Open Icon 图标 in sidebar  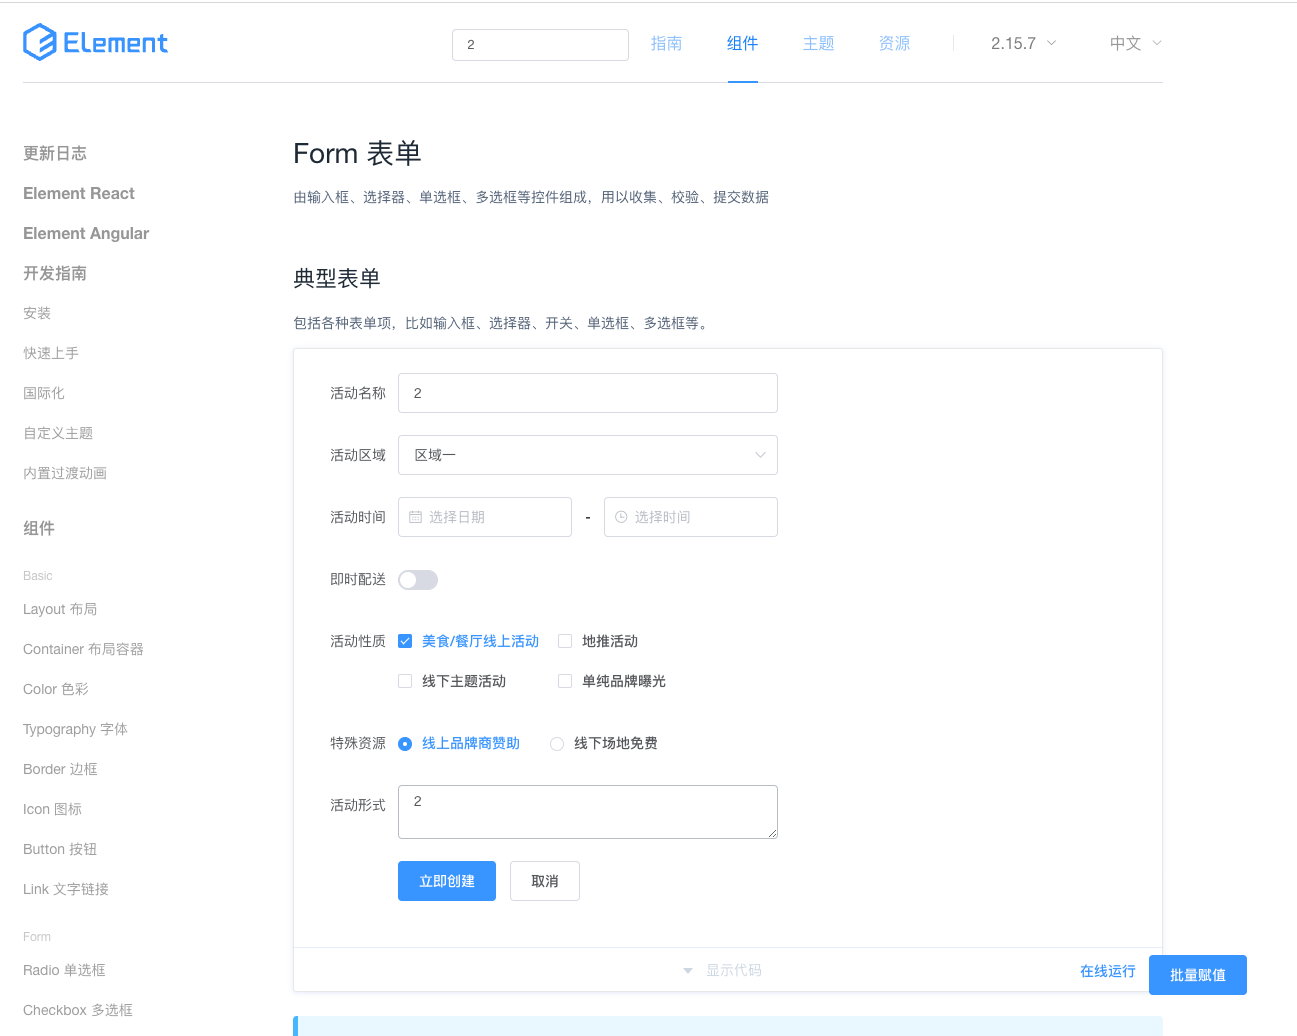coord(53,809)
